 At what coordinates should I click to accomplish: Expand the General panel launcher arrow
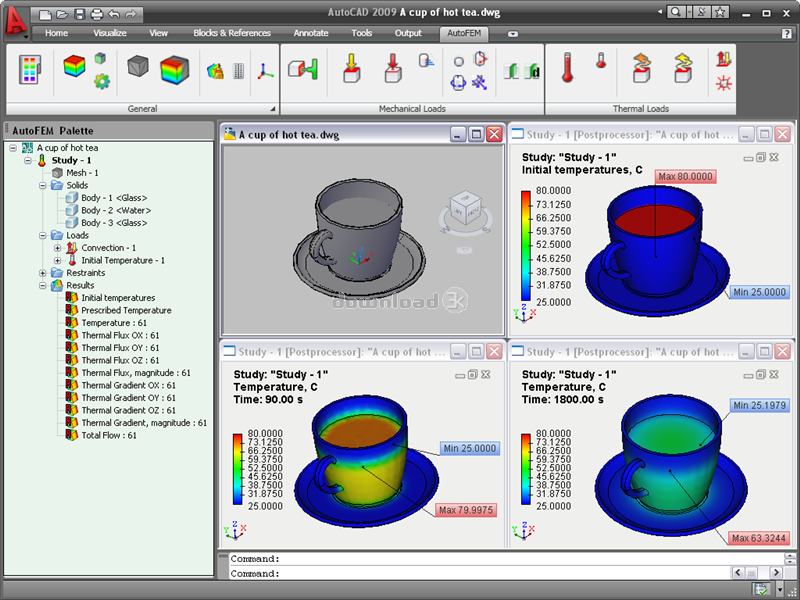(x=272, y=109)
